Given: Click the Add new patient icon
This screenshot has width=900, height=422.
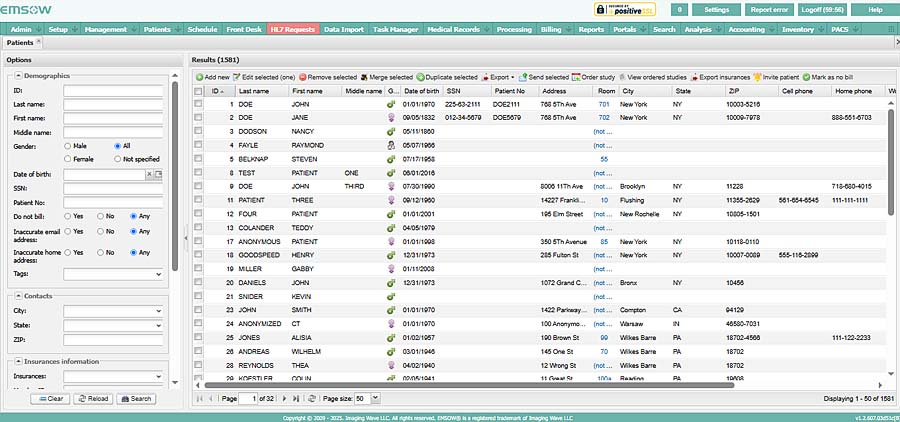Looking at the screenshot, I should point(199,77).
